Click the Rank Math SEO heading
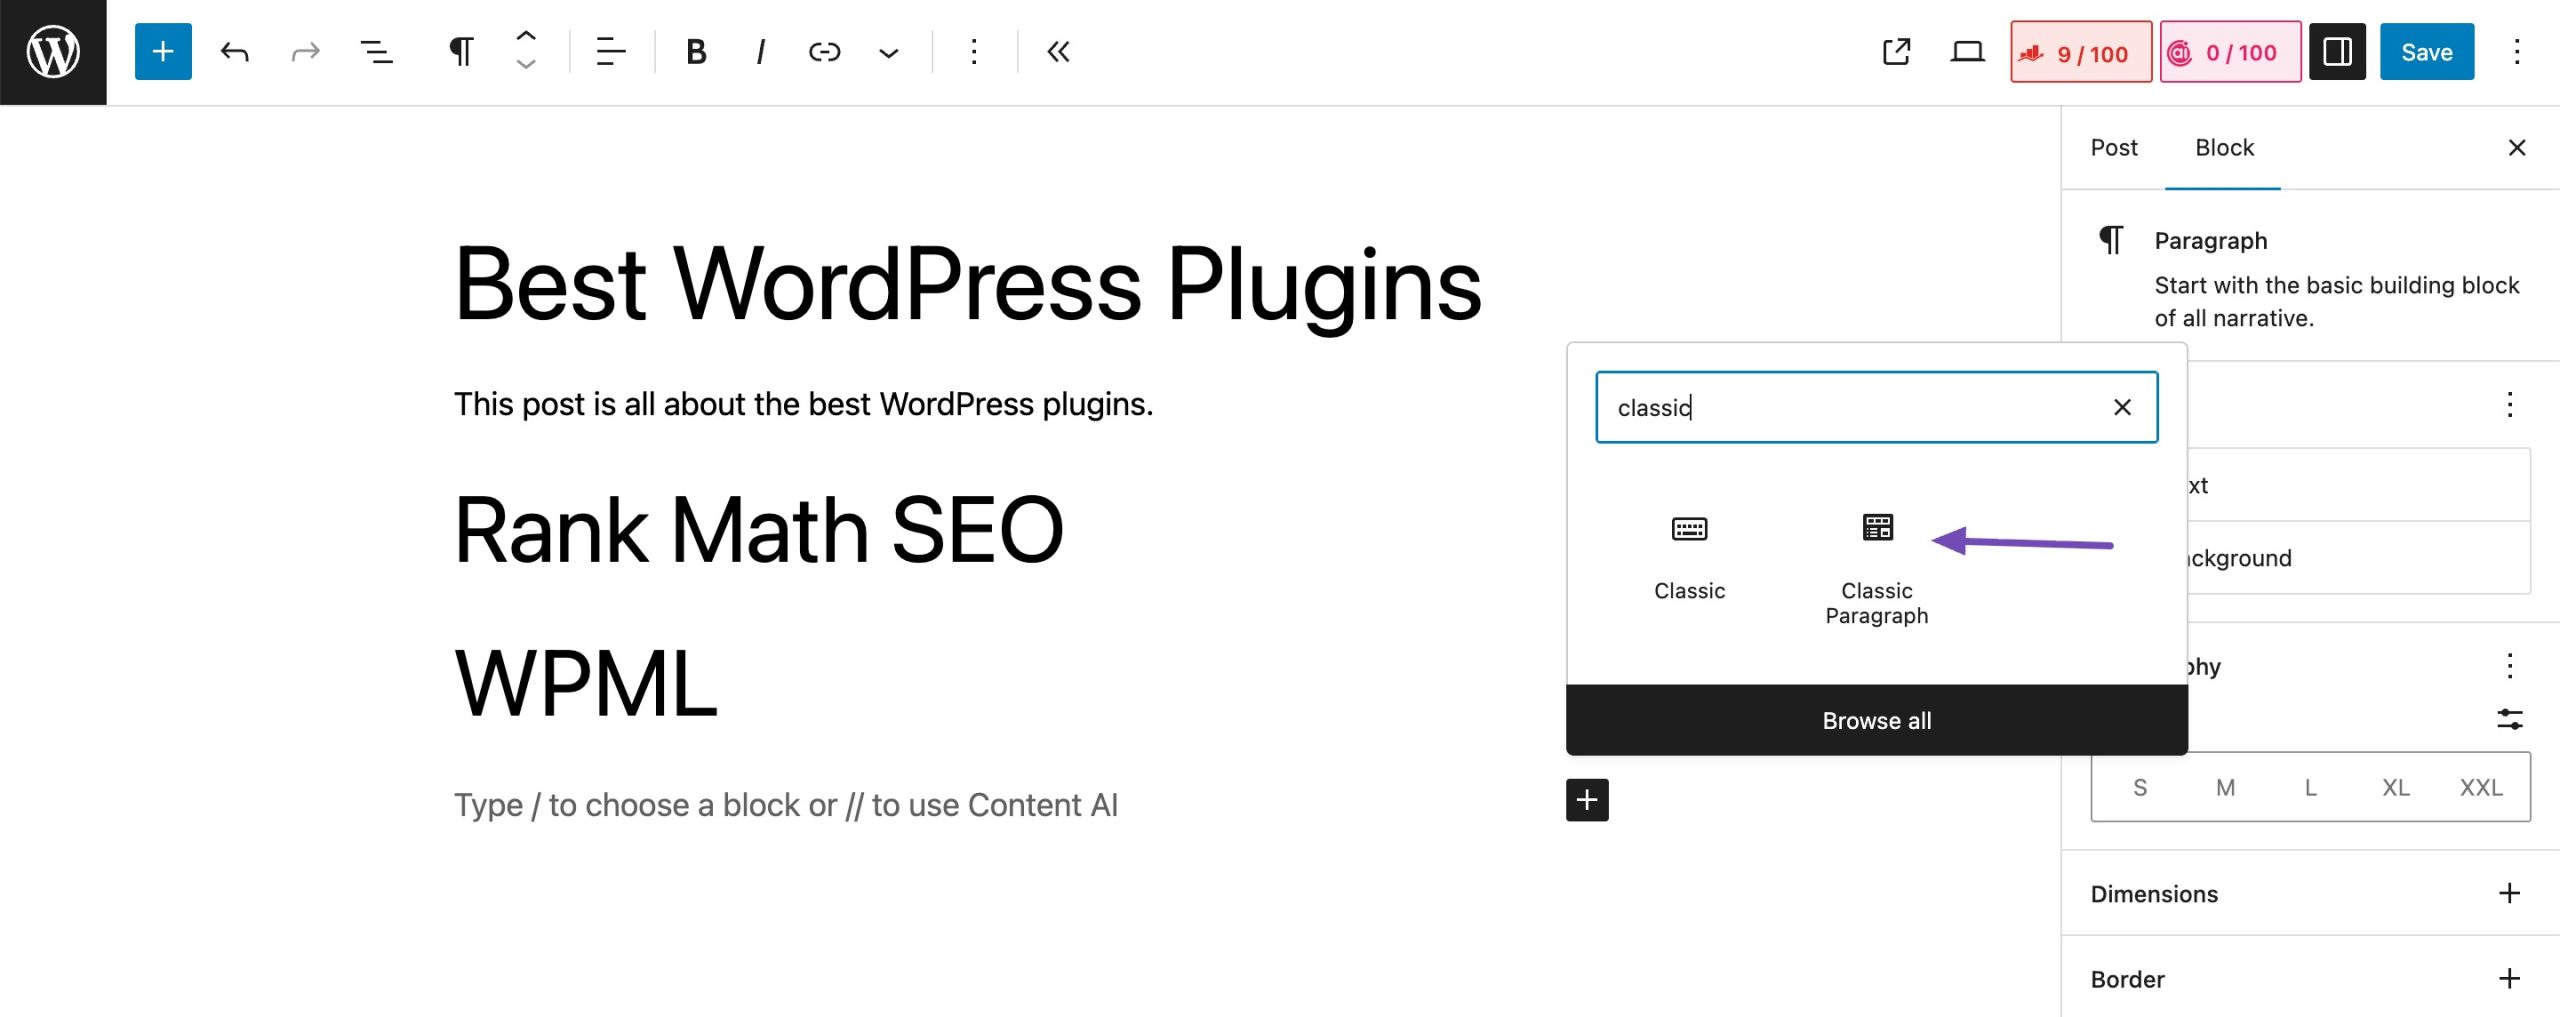 tap(758, 530)
